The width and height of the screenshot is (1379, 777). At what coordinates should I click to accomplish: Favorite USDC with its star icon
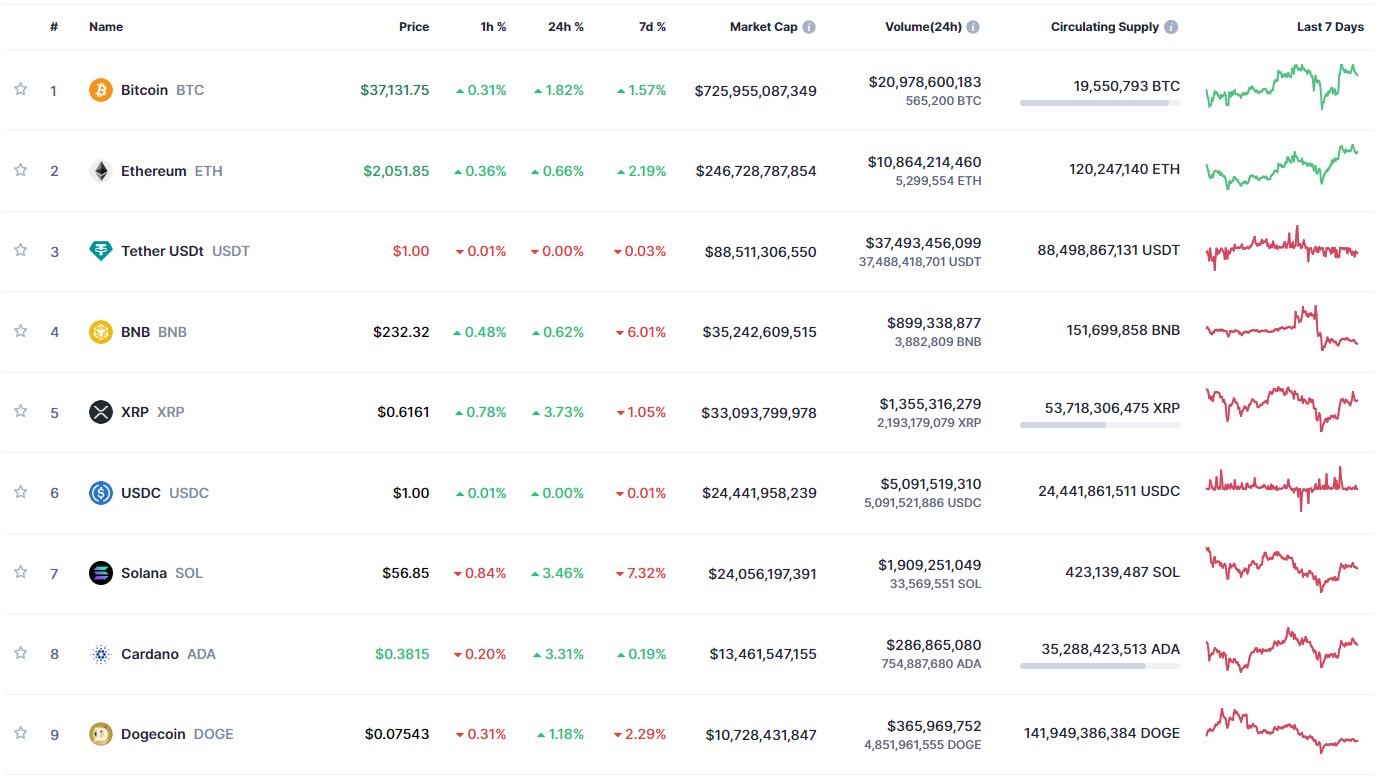coord(20,492)
